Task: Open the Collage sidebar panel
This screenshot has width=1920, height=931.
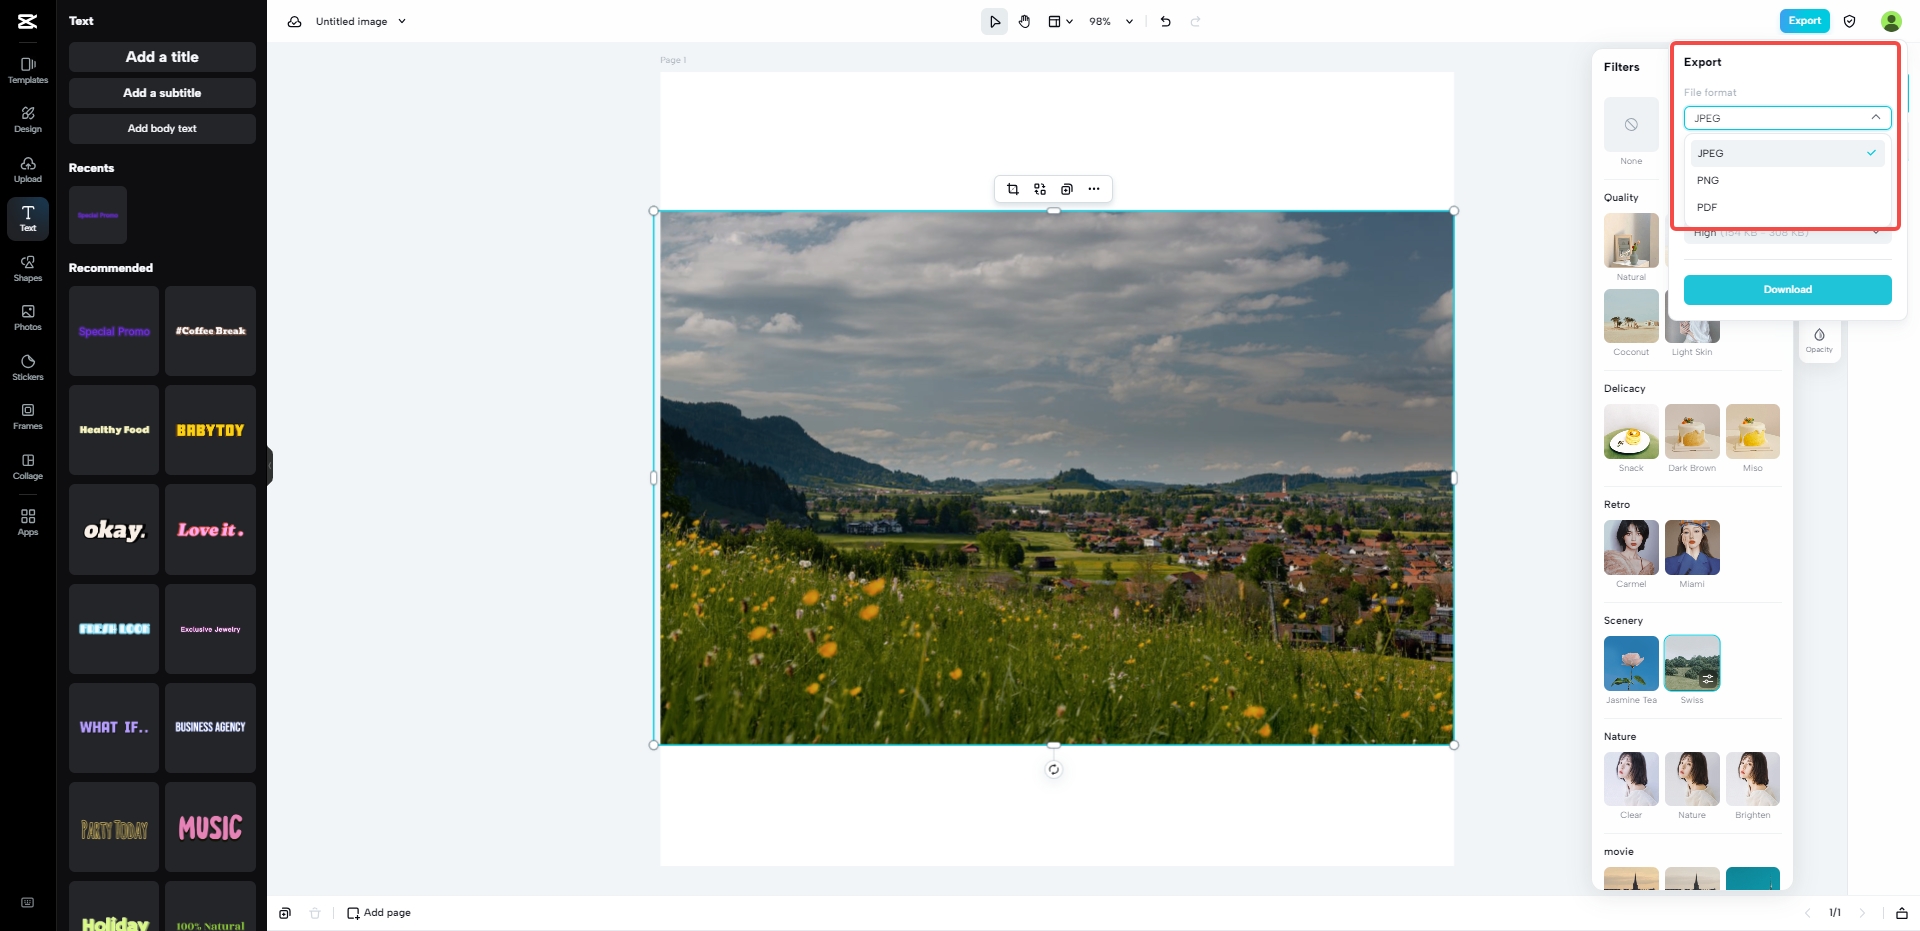Action: click(28, 466)
